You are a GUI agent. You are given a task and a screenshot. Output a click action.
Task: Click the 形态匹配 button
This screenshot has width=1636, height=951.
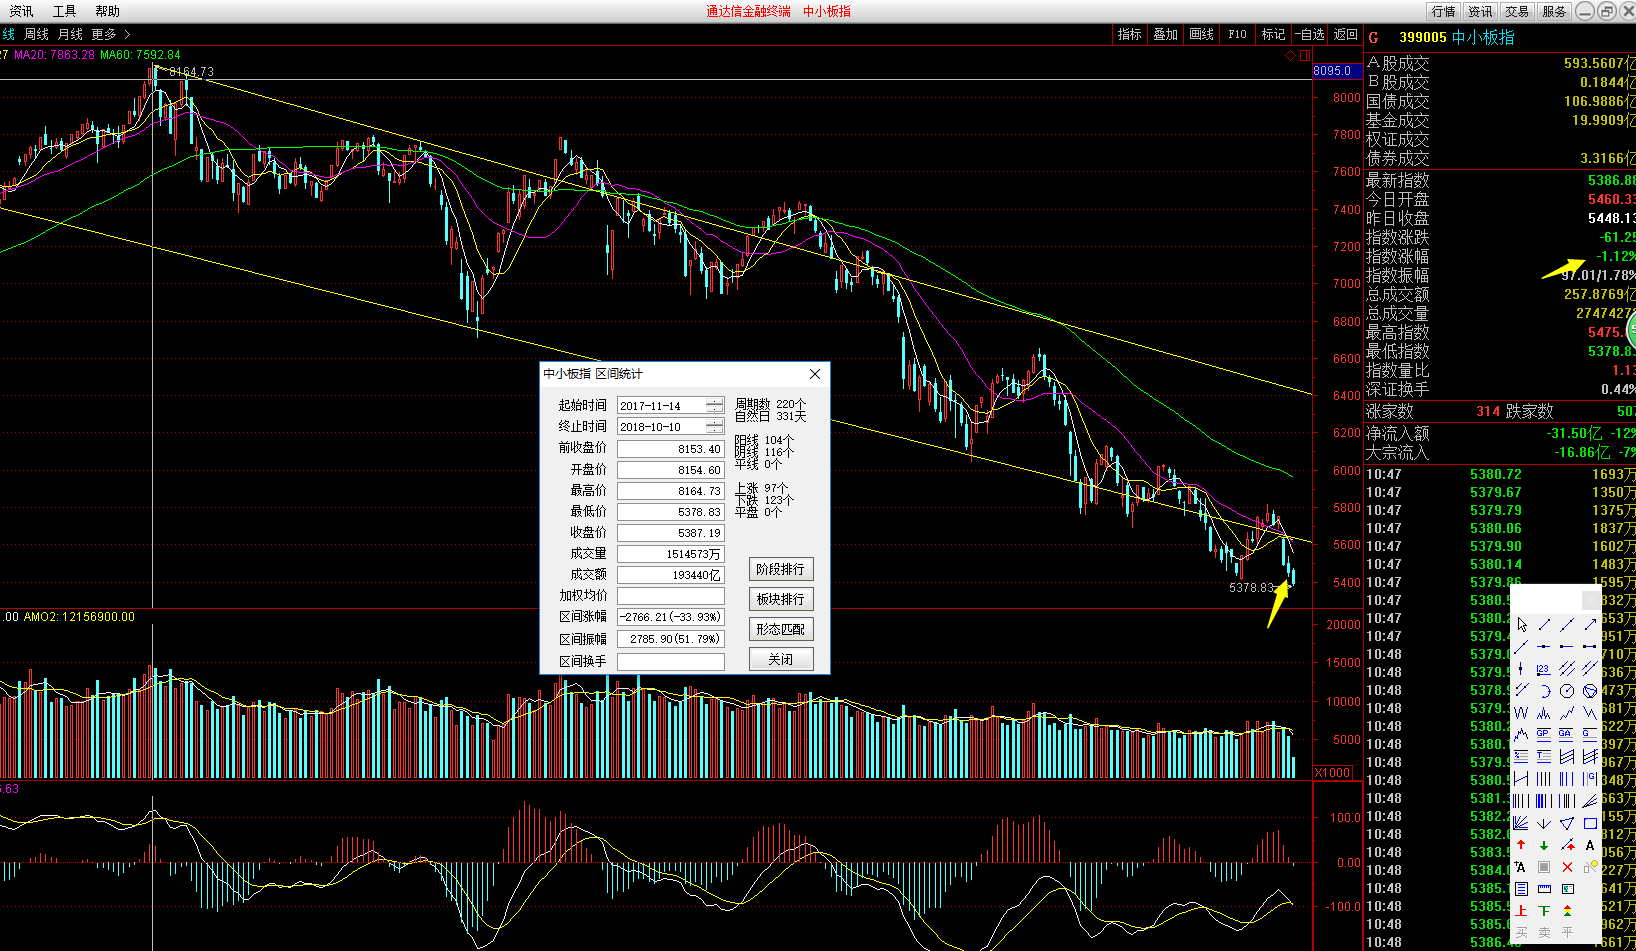coord(781,629)
